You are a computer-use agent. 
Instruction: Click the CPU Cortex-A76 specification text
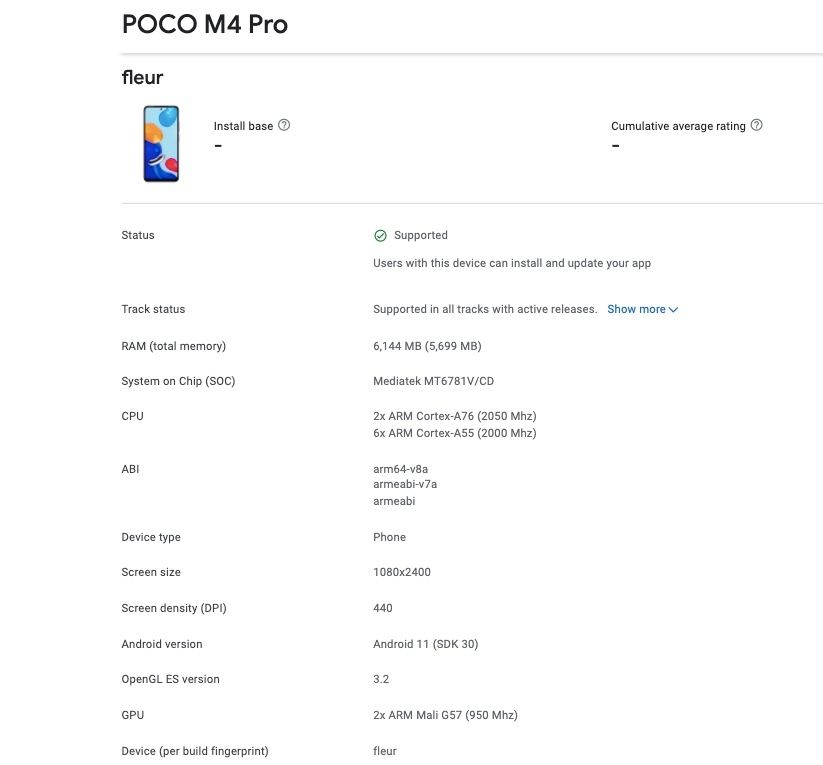pos(455,416)
